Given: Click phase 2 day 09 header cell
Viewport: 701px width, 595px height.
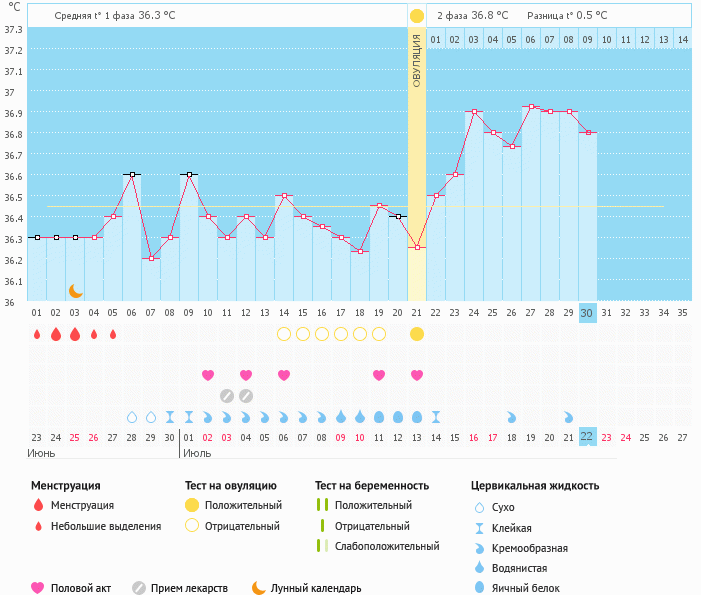Looking at the screenshot, I should [x=587, y=40].
